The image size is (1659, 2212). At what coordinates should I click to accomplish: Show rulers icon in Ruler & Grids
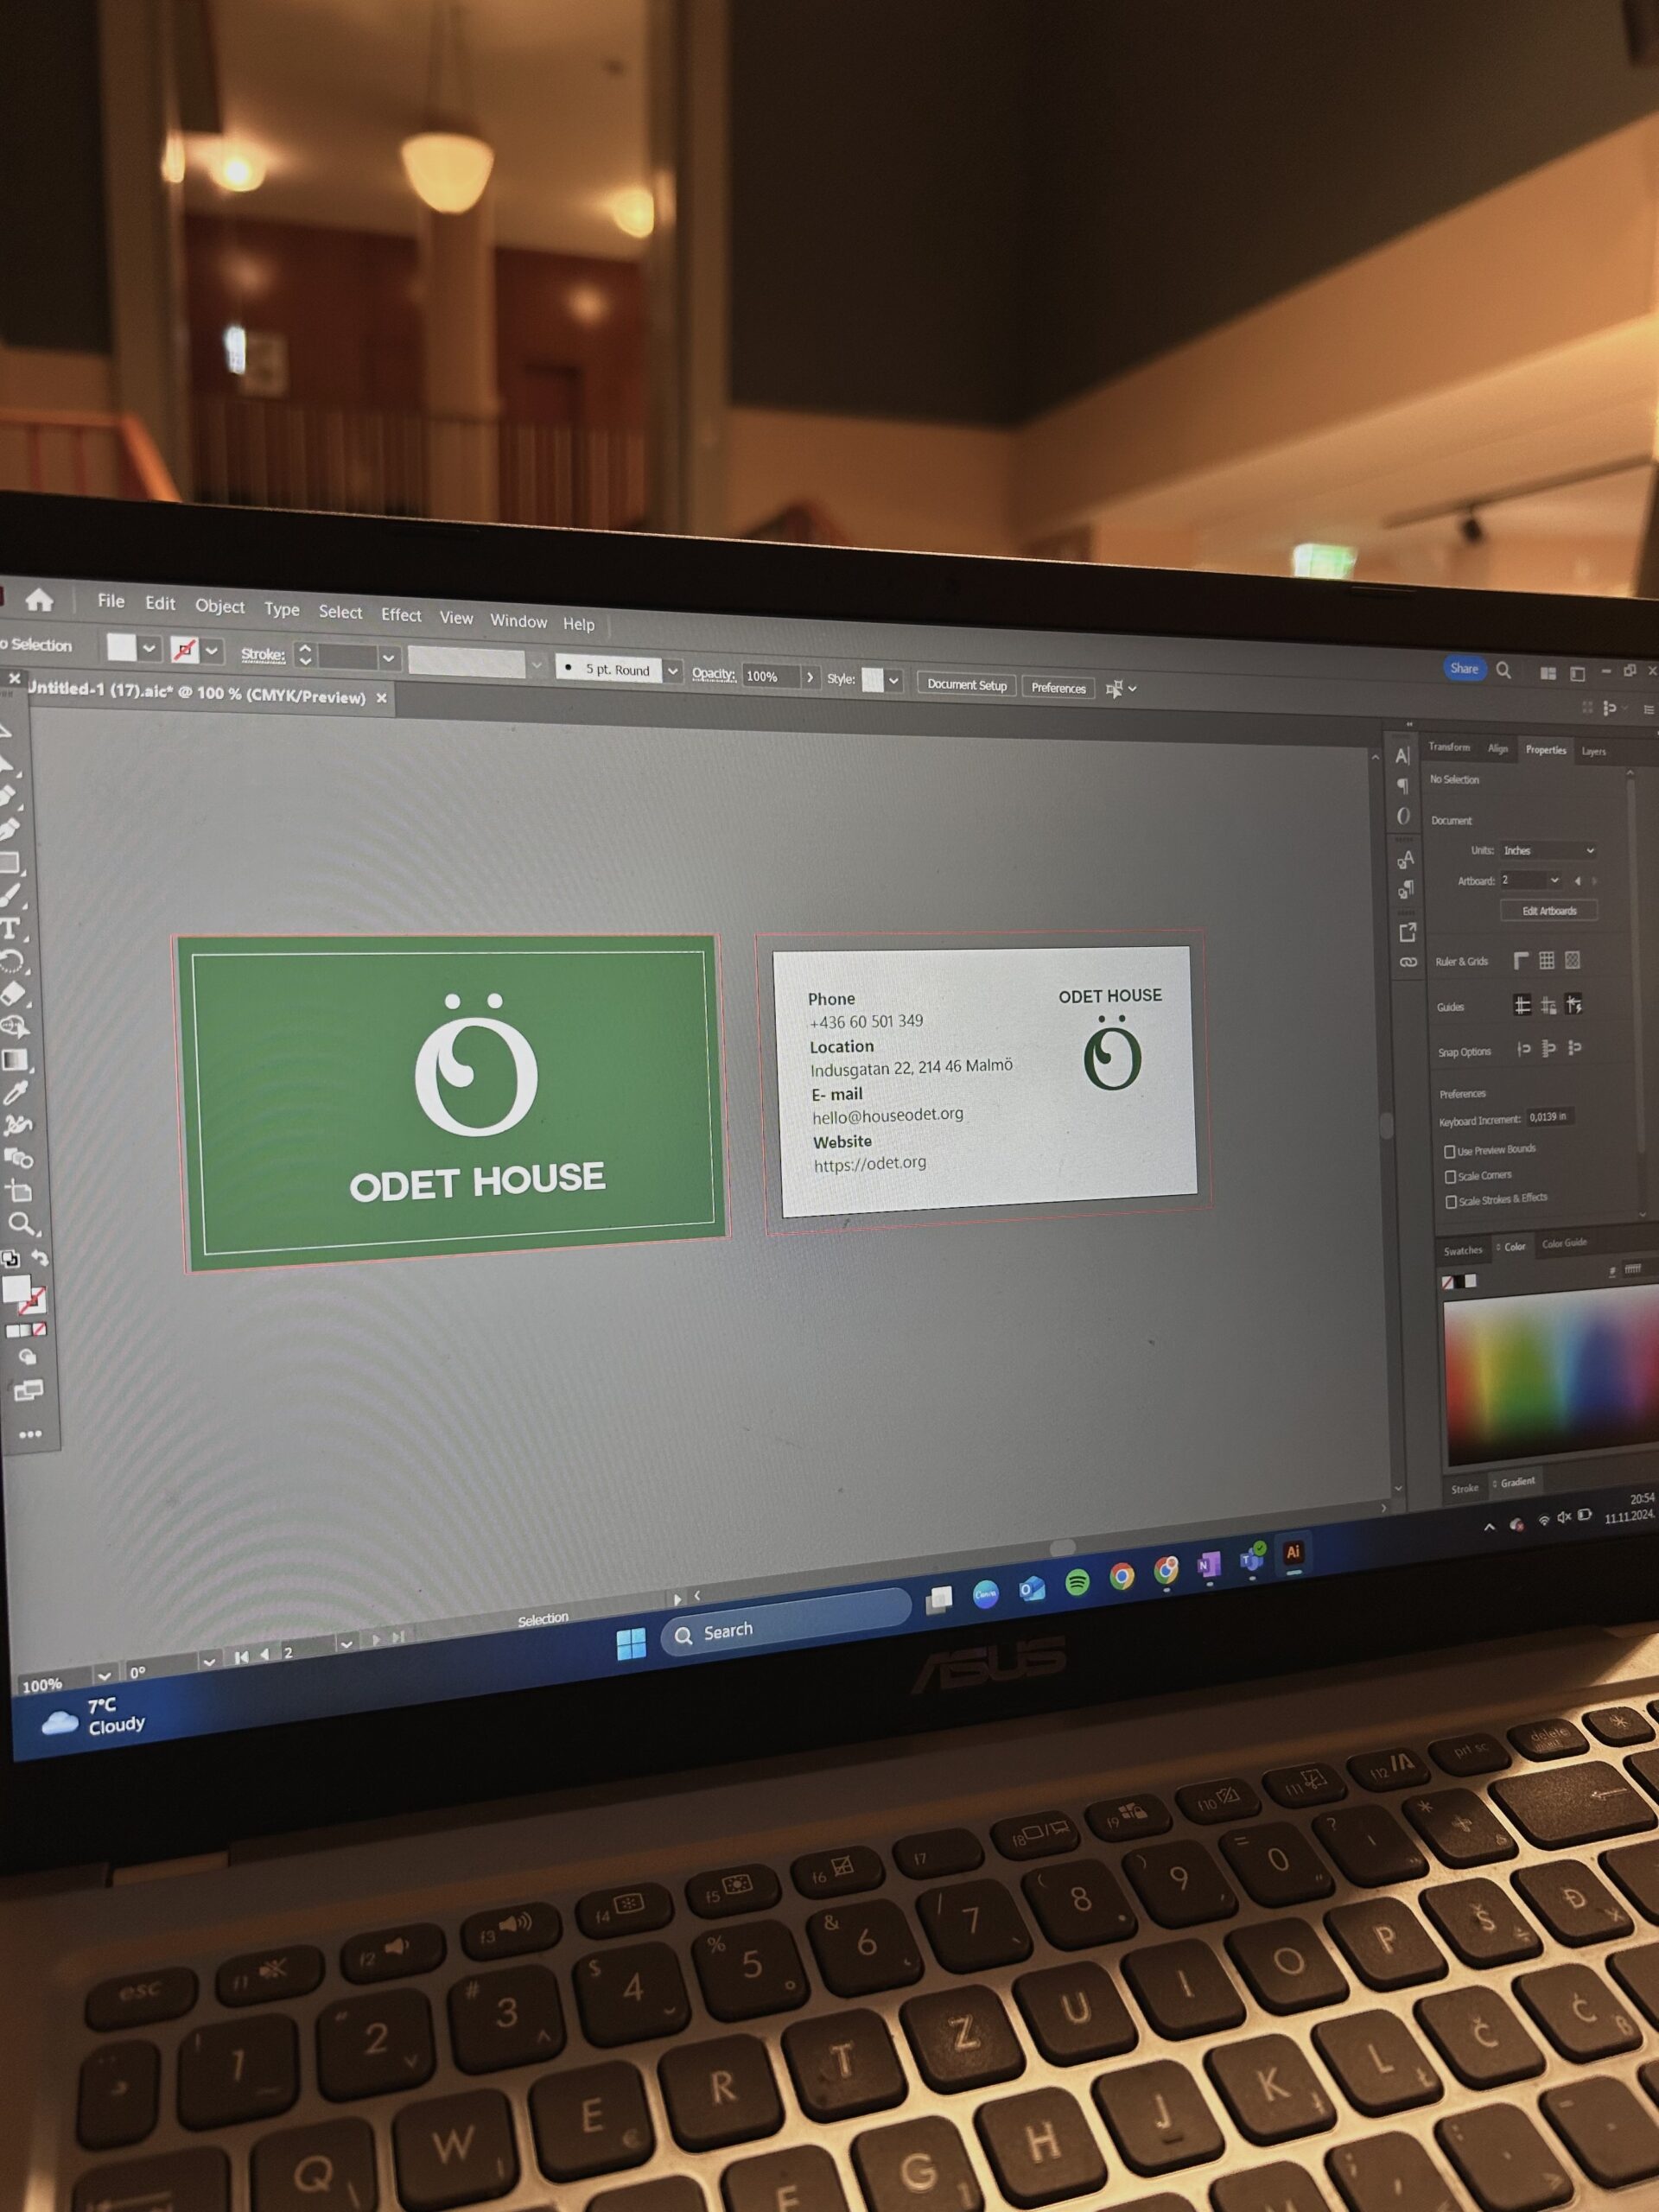(x=1521, y=960)
